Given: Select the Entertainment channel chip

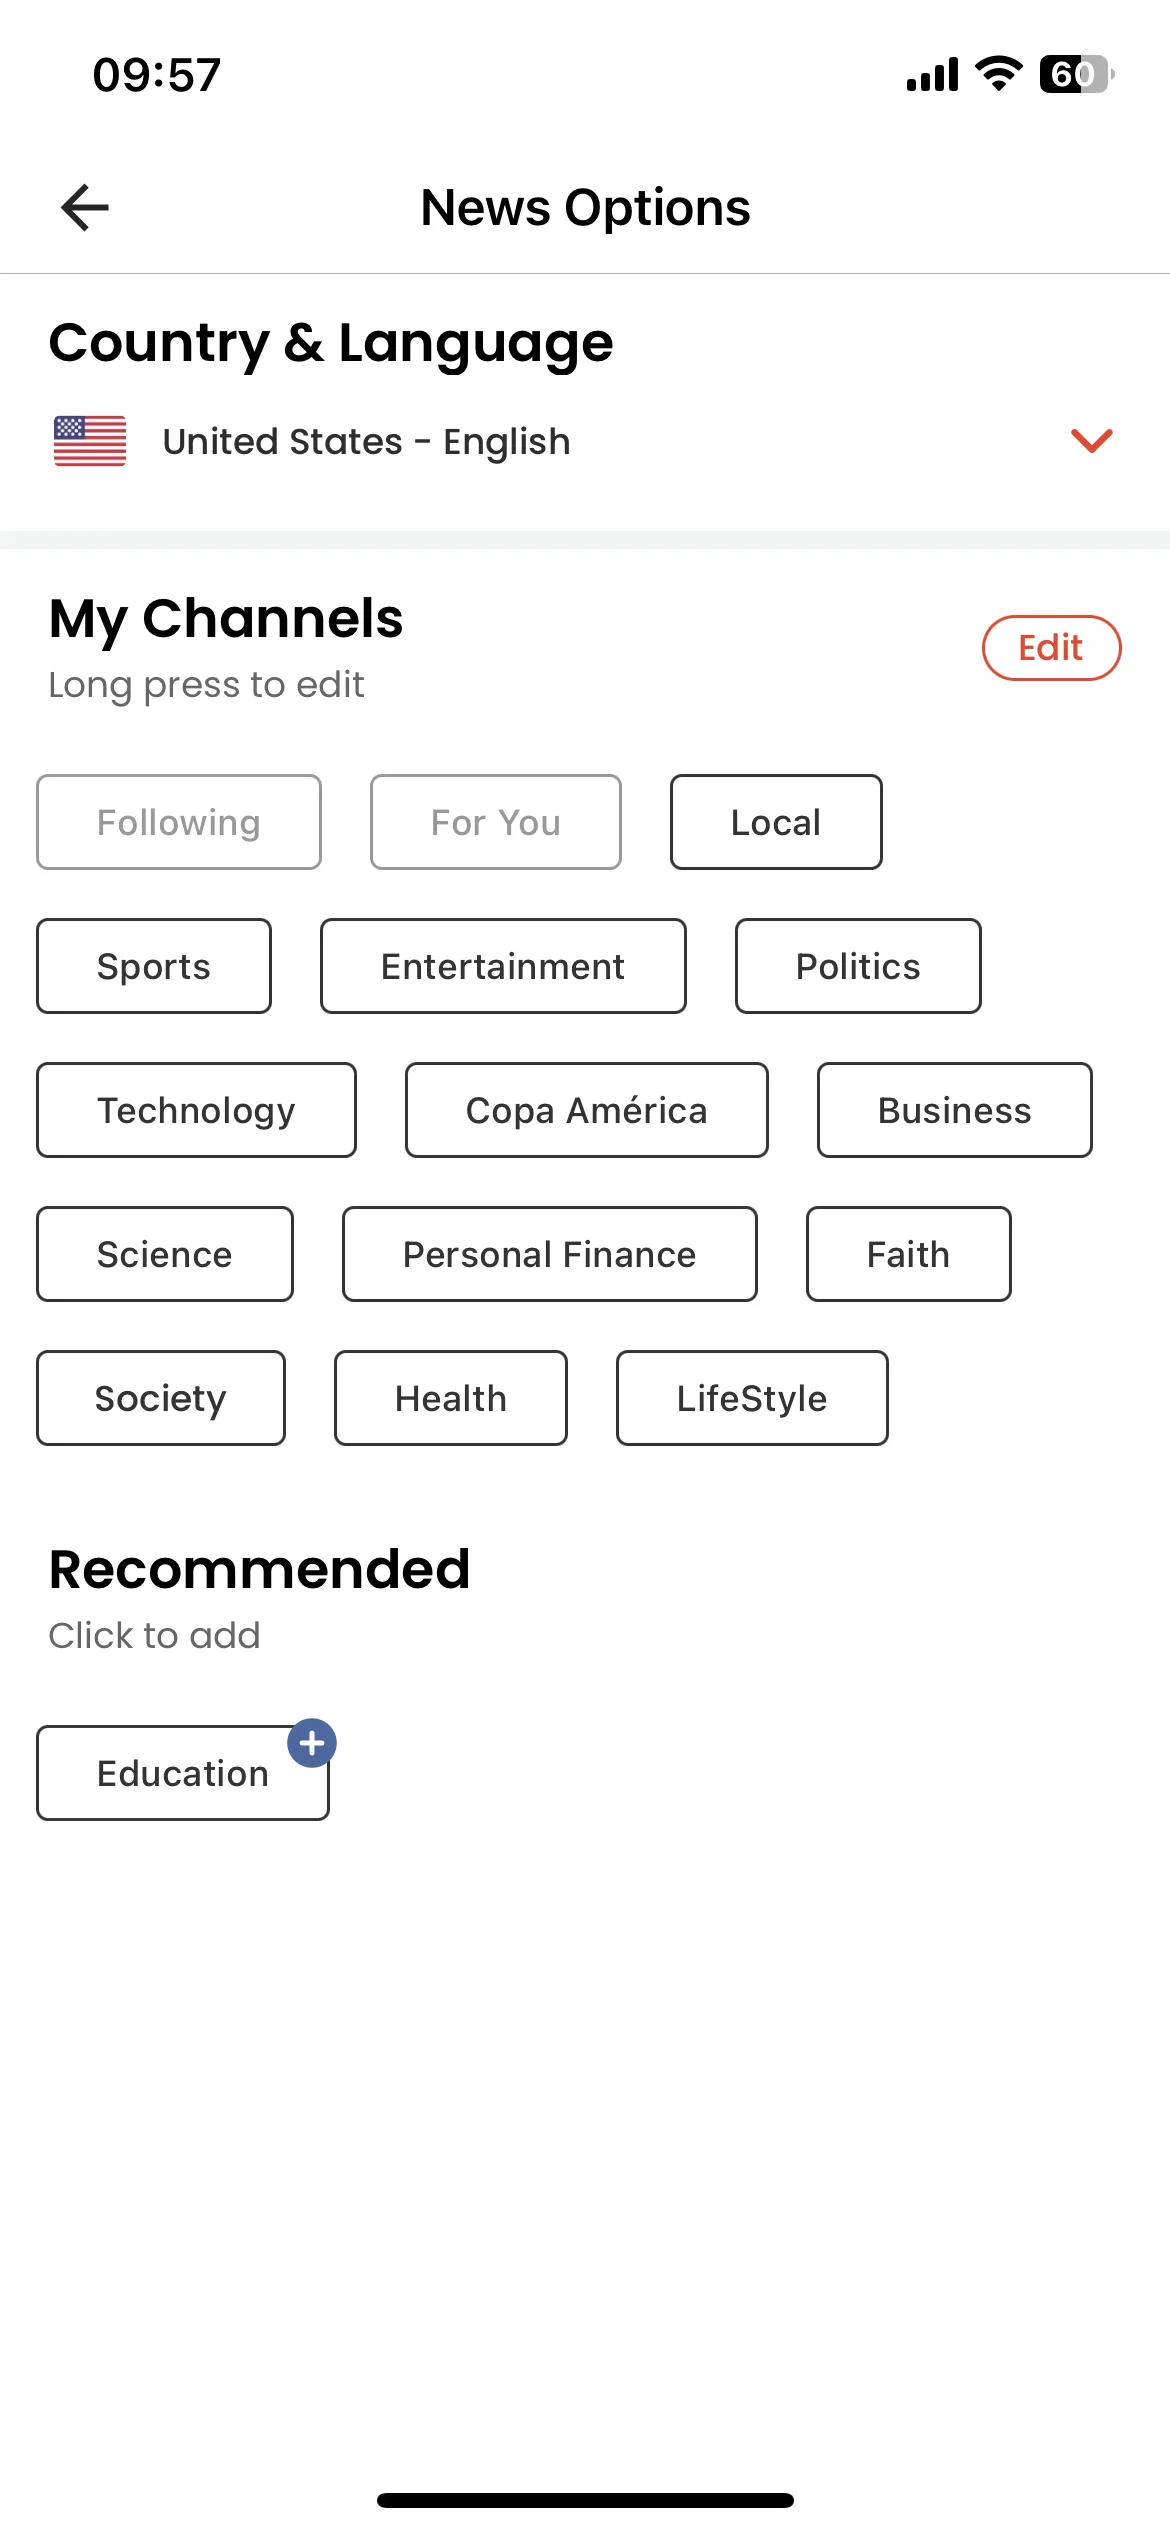Looking at the screenshot, I should point(503,966).
